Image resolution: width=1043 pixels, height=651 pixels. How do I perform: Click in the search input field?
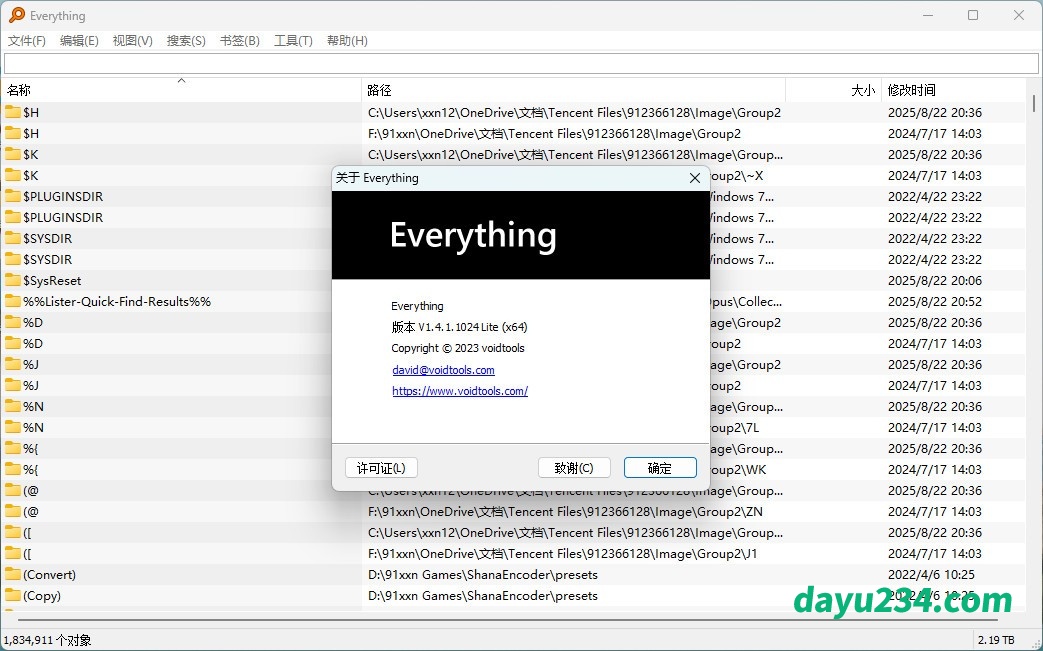point(520,64)
